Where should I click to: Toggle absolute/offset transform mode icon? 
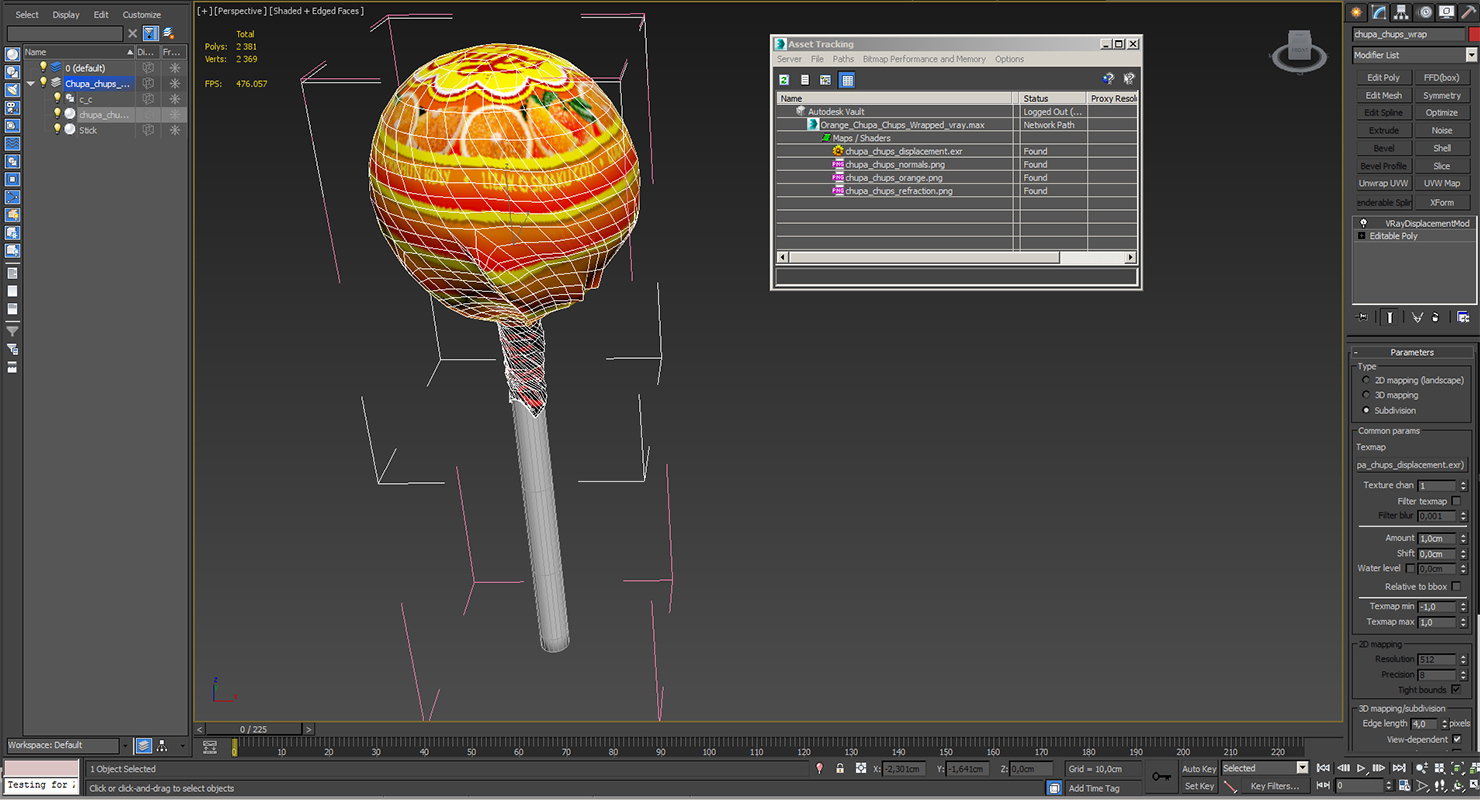pyautogui.click(x=860, y=768)
